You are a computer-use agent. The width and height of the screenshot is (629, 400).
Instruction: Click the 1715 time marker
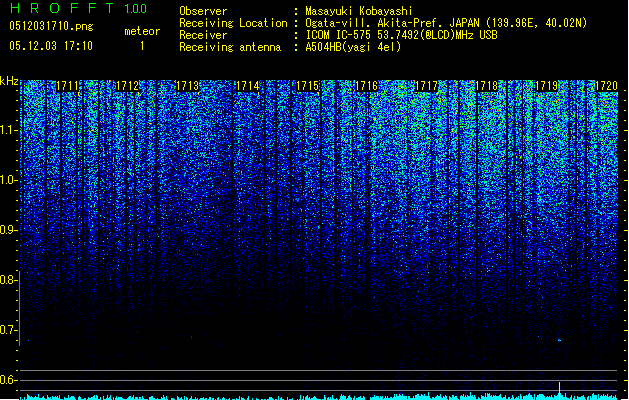point(307,86)
